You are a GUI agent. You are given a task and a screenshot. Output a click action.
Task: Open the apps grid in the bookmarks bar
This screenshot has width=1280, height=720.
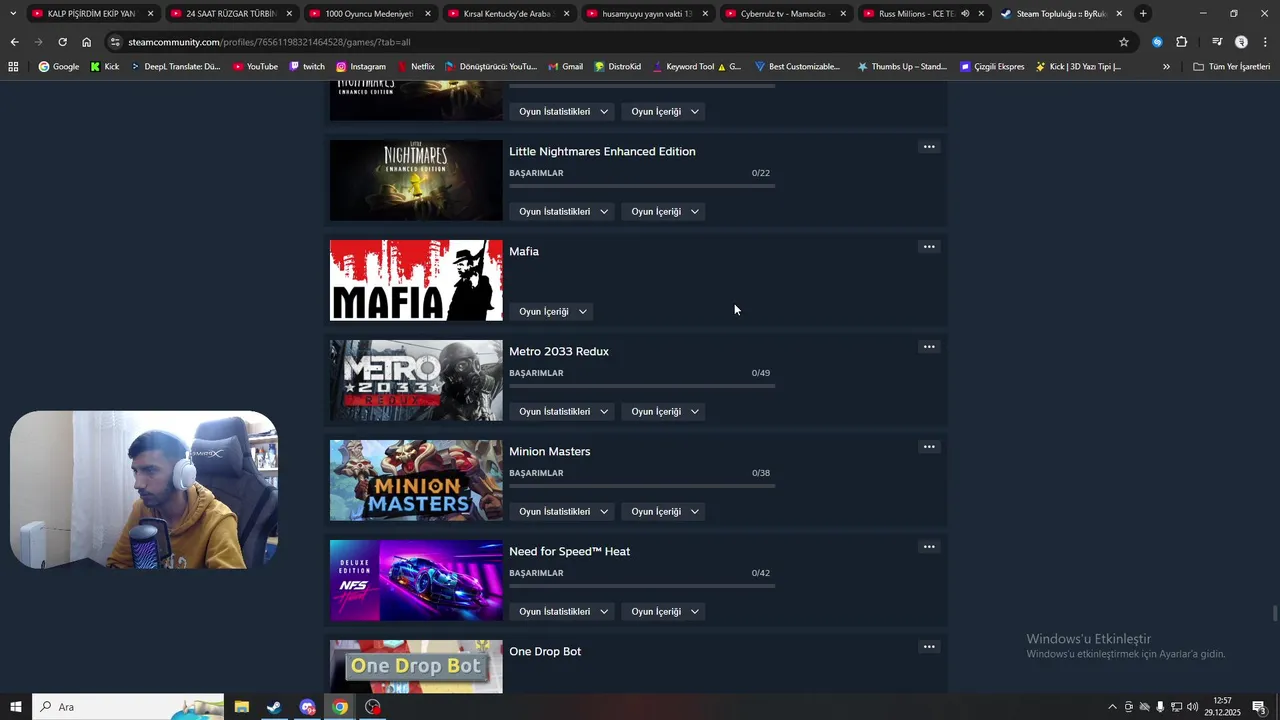[13, 67]
